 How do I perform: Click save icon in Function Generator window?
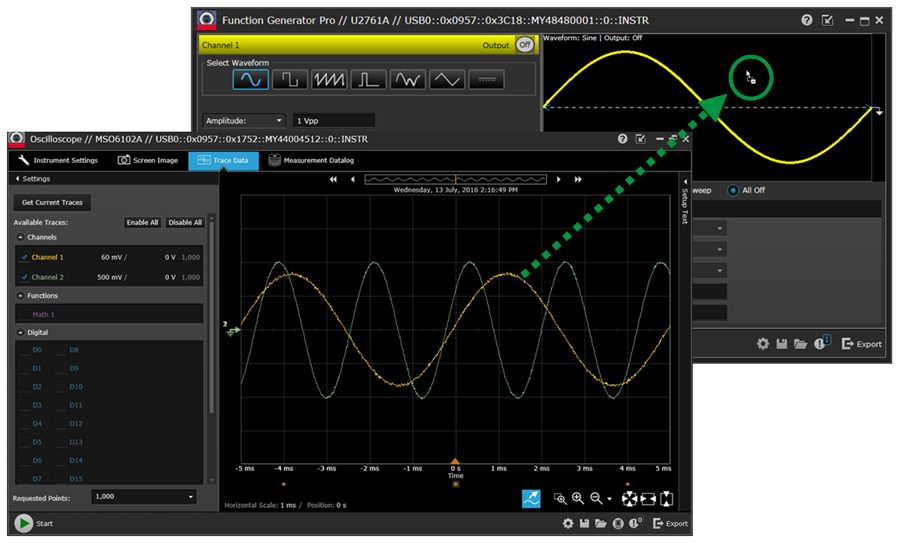pos(781,344)
